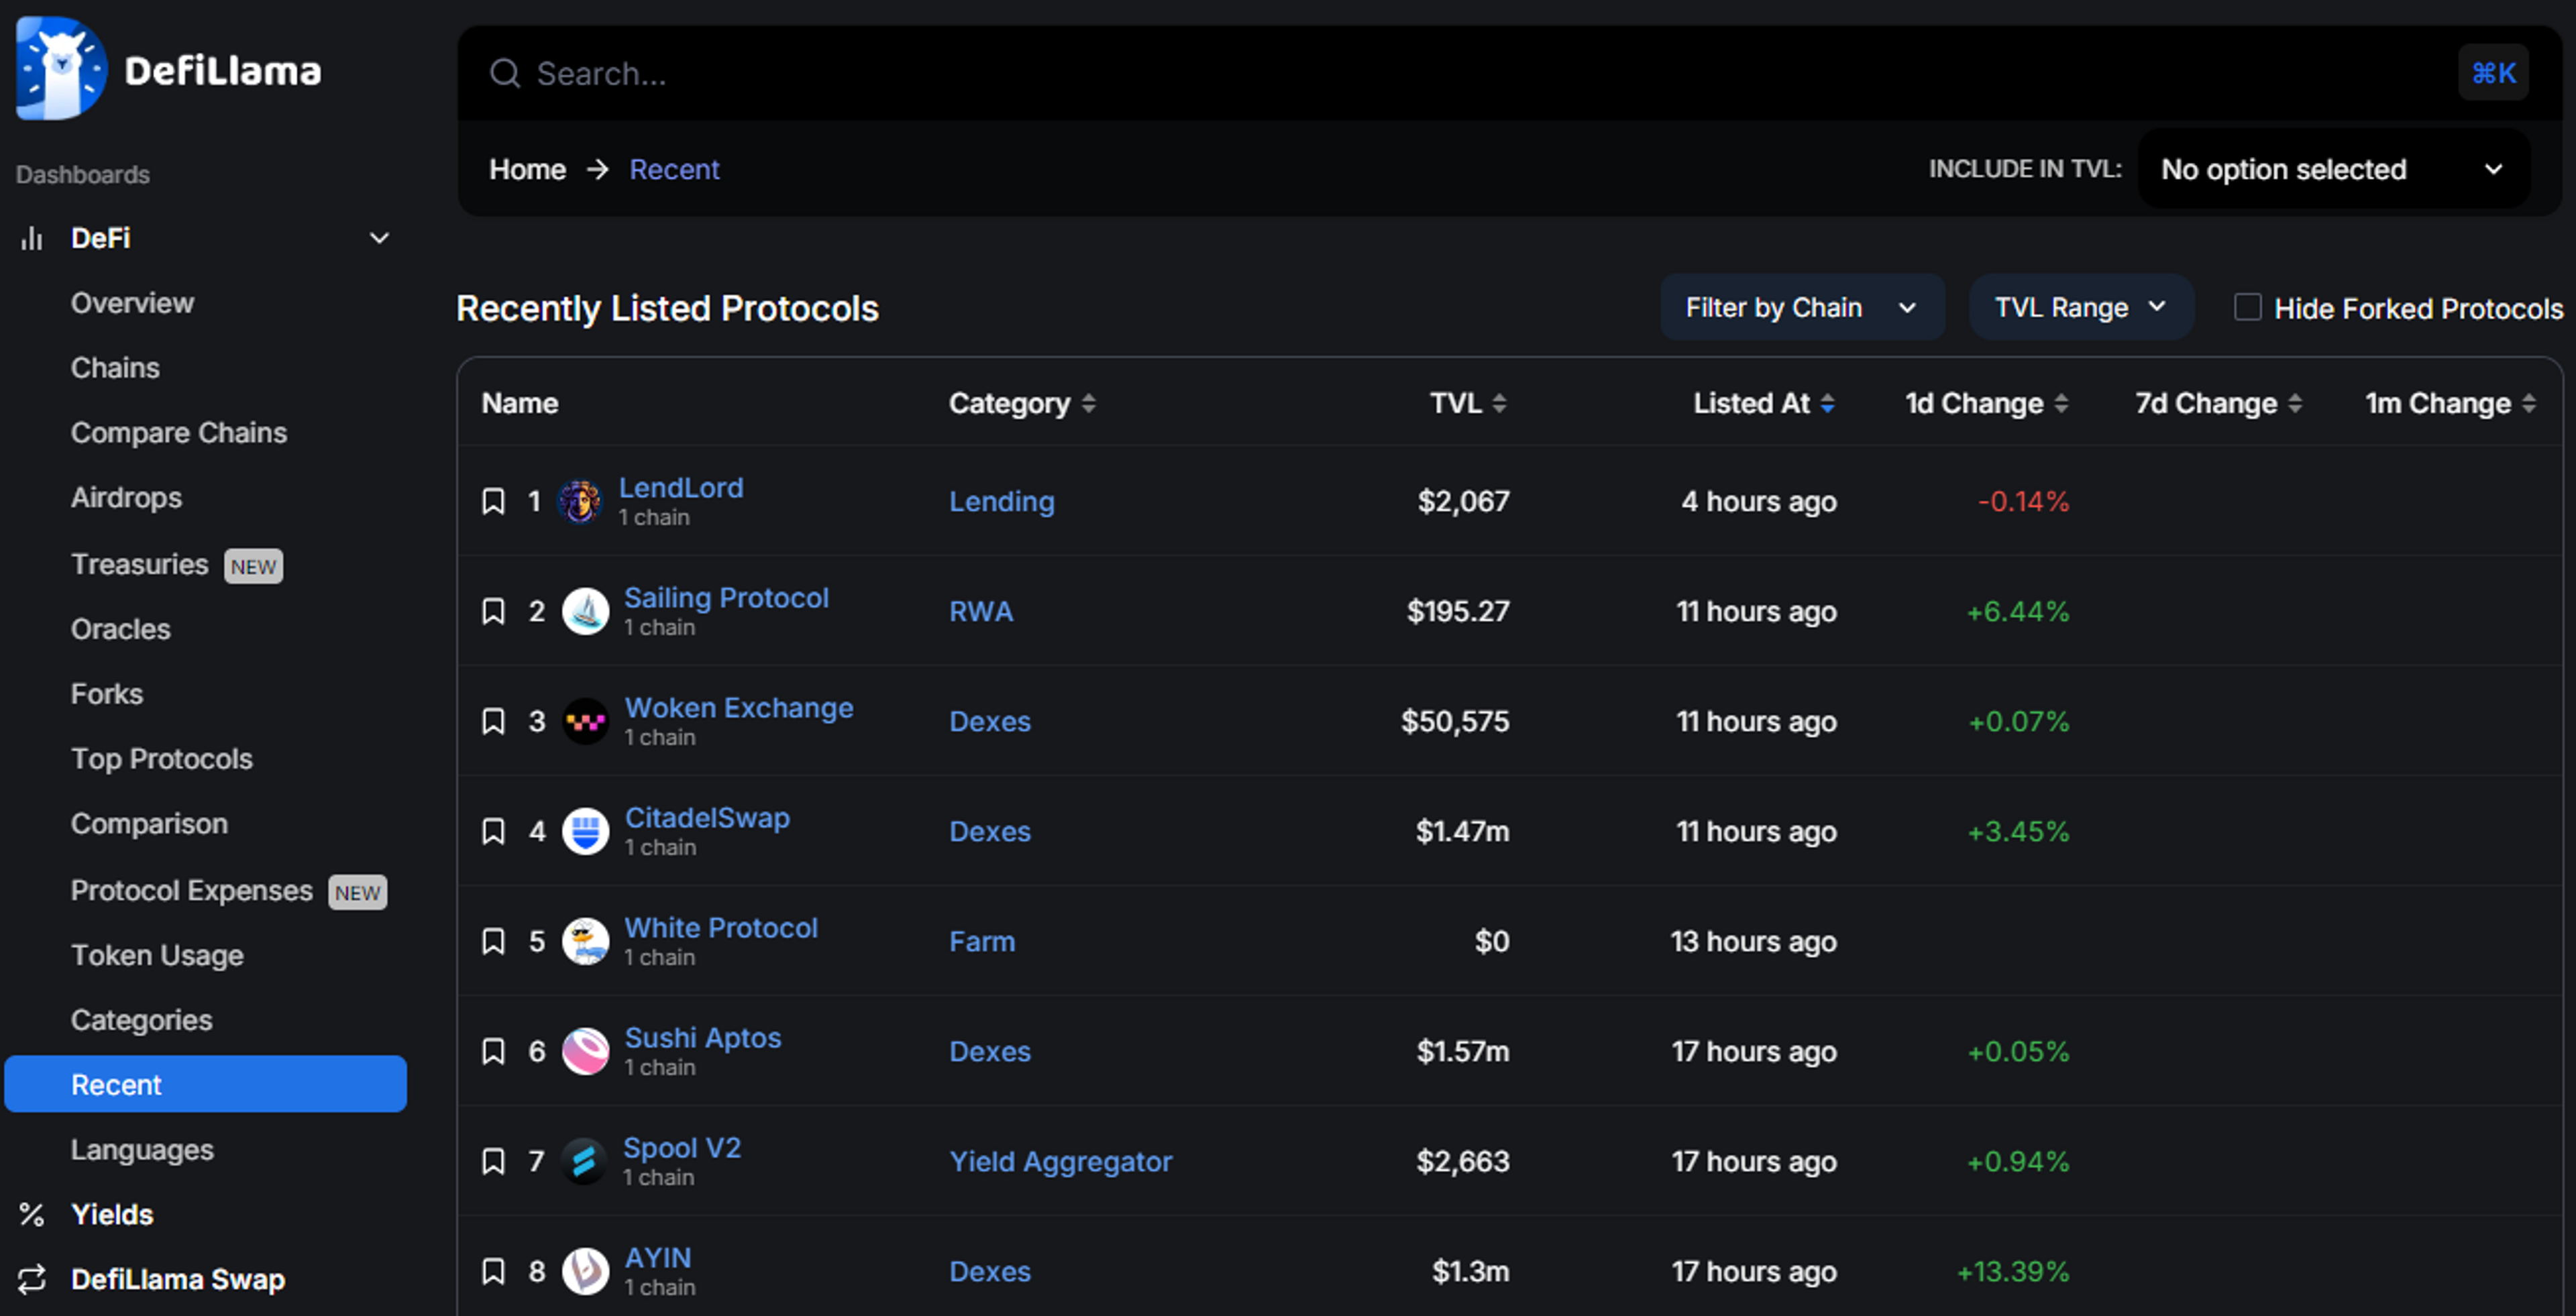Open the Chains sidebar page
The height and width of the screenshot is (1316, 2576).
pos(115,368)
